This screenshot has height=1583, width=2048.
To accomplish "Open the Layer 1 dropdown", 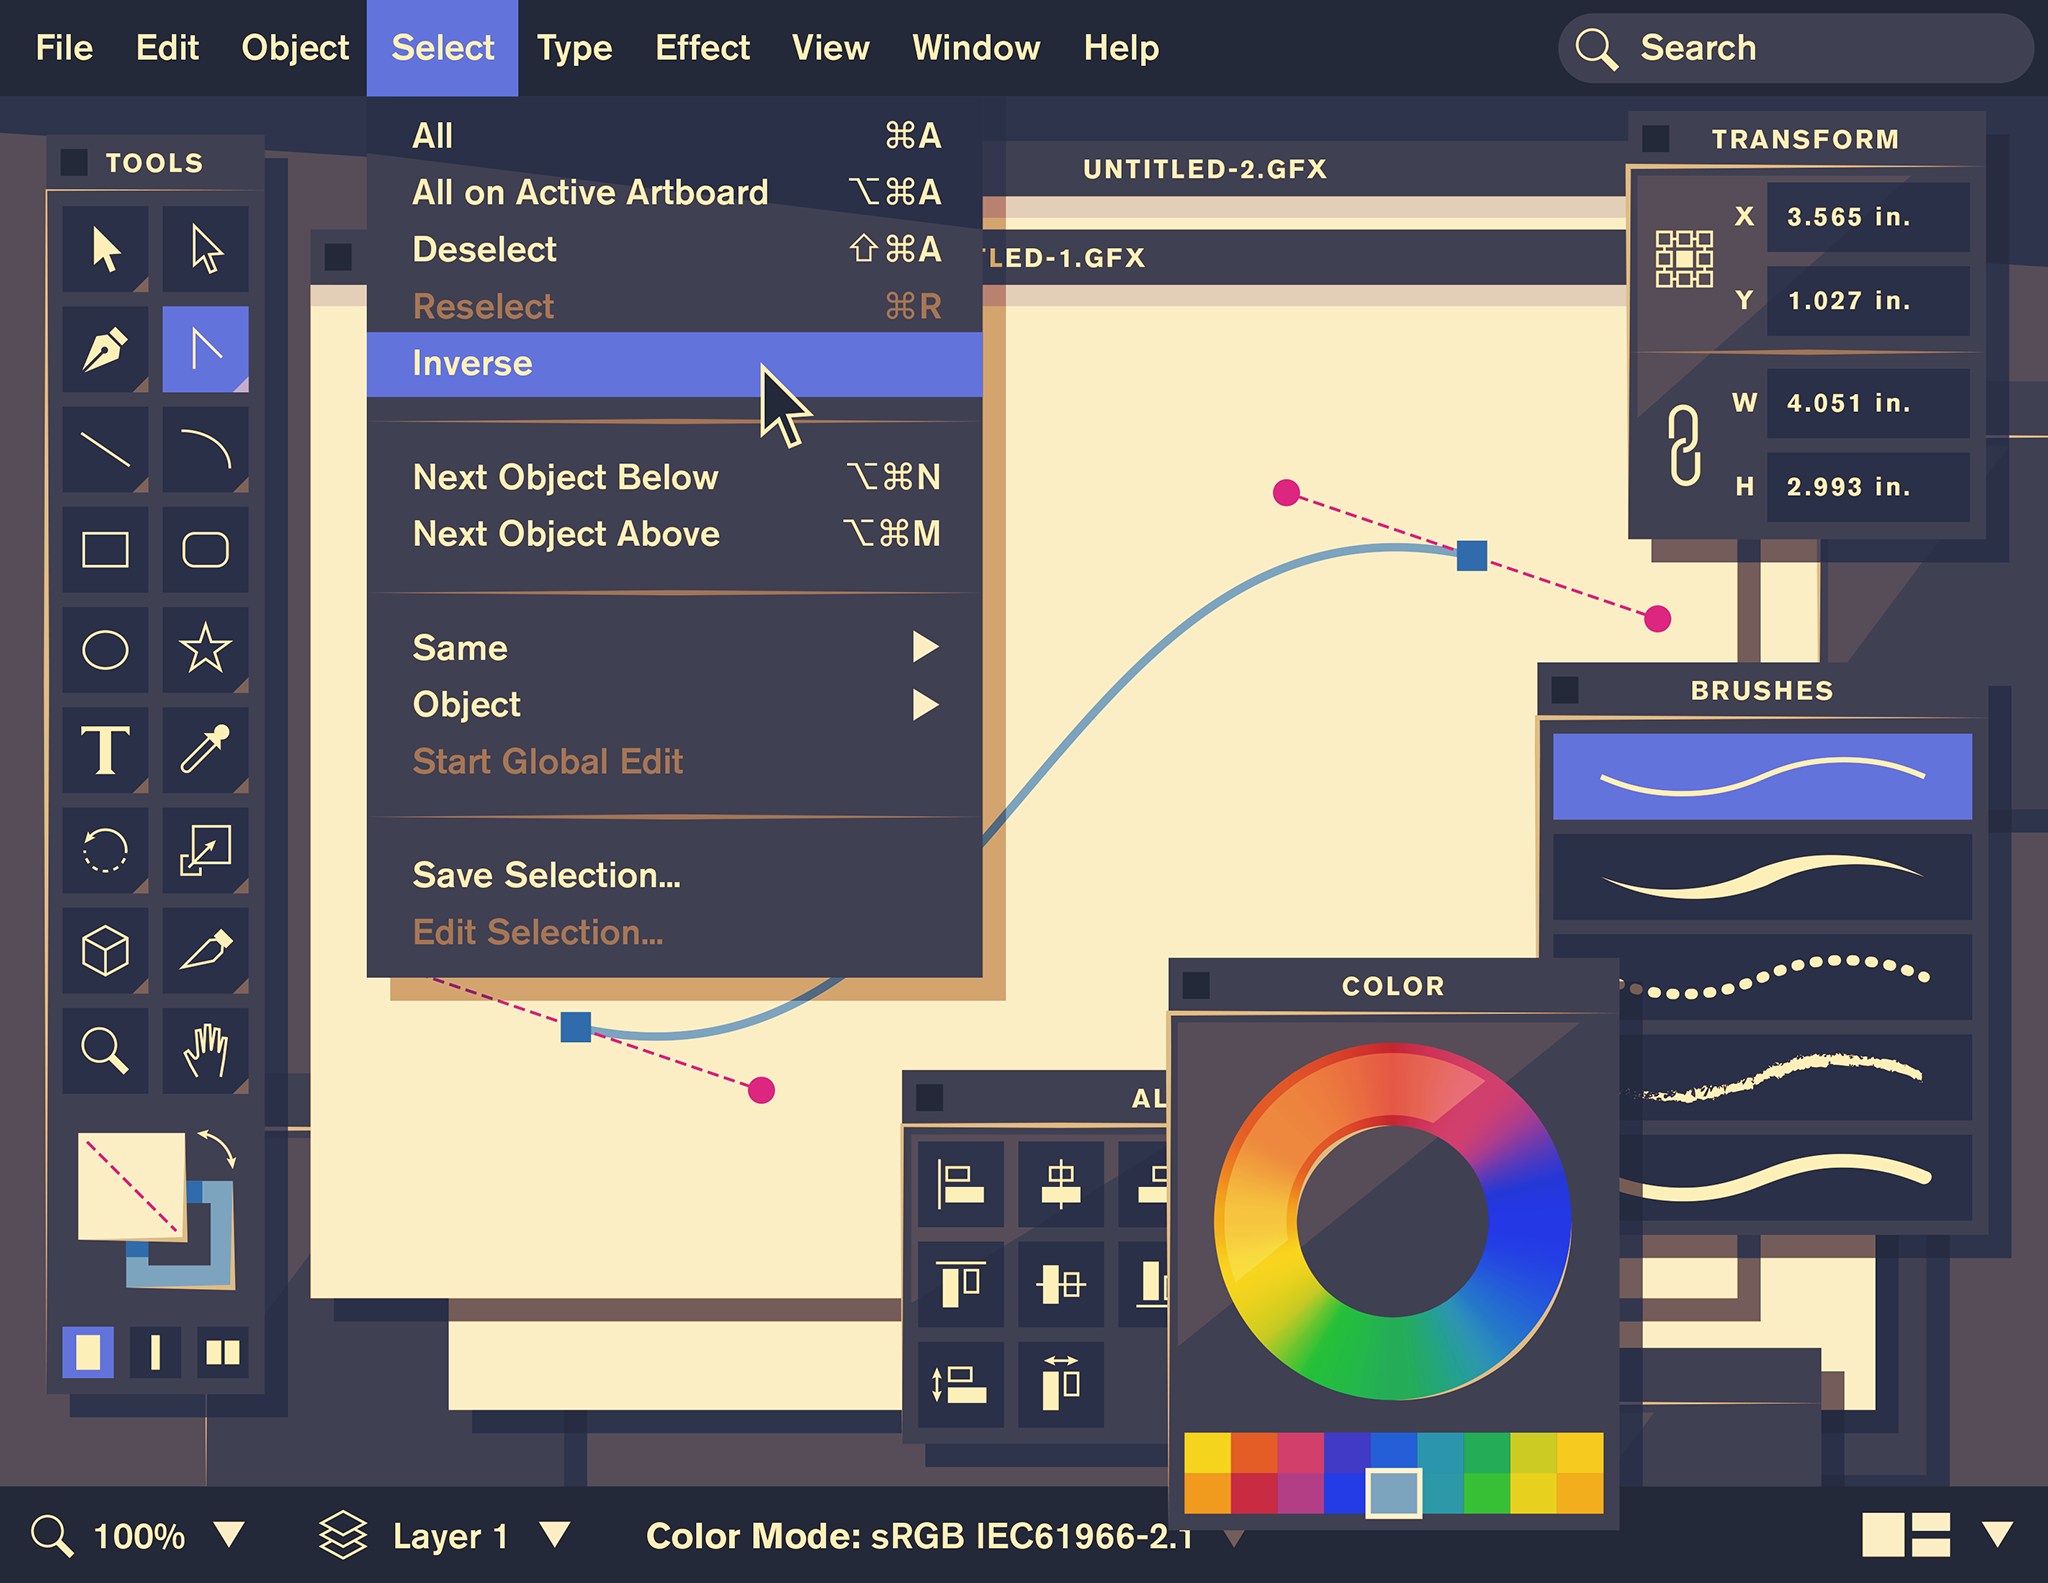I will 555,1534.
